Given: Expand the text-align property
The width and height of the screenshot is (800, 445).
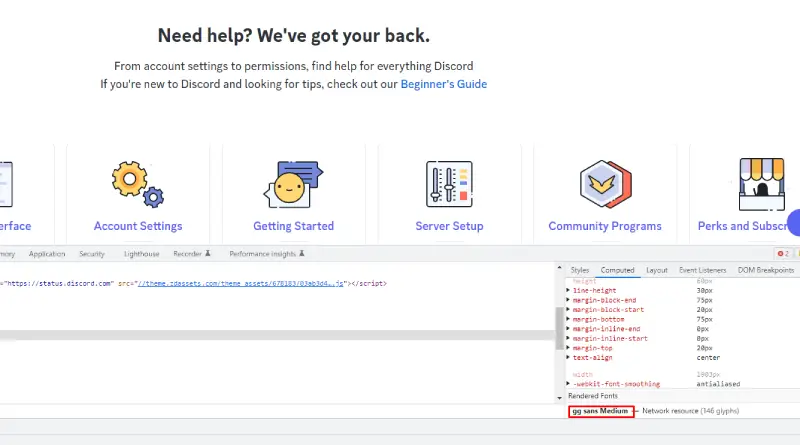Looking at the screenshot, I should tap(568, 358).
